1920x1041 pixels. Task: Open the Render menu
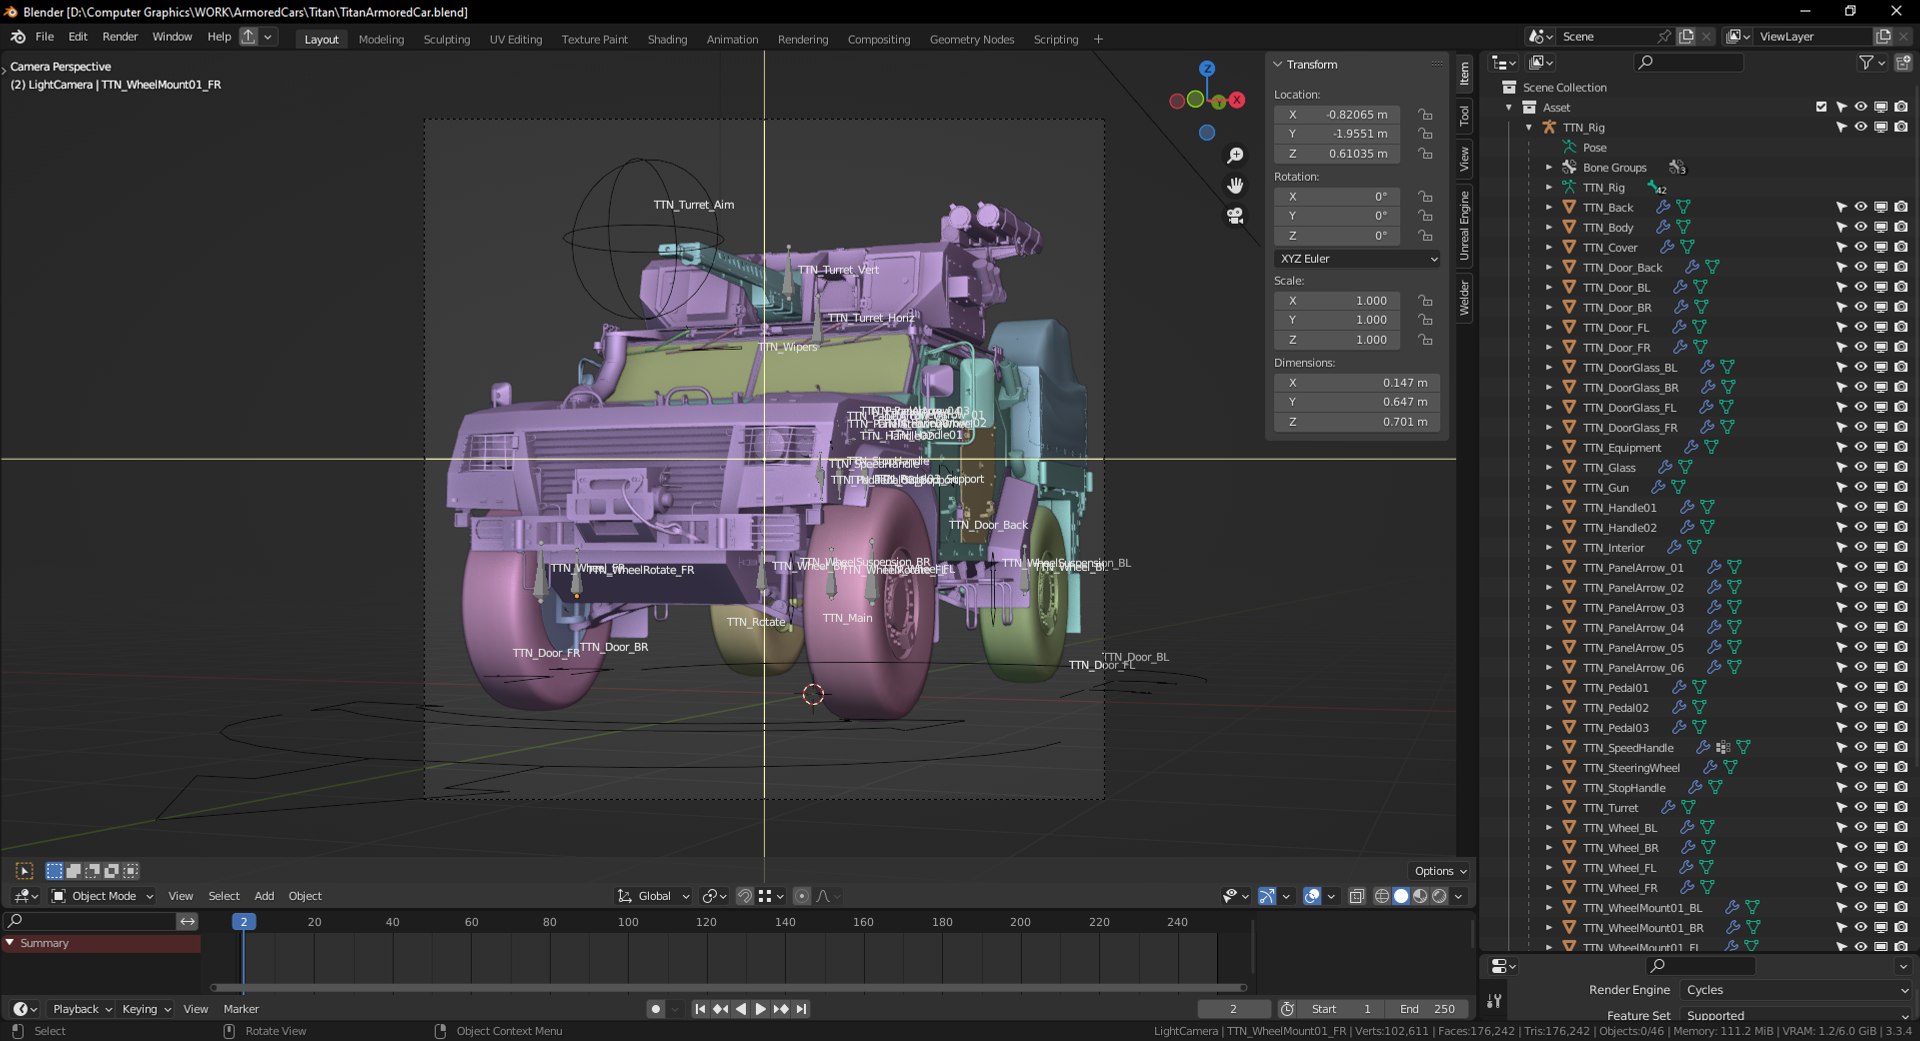(120, 37)
